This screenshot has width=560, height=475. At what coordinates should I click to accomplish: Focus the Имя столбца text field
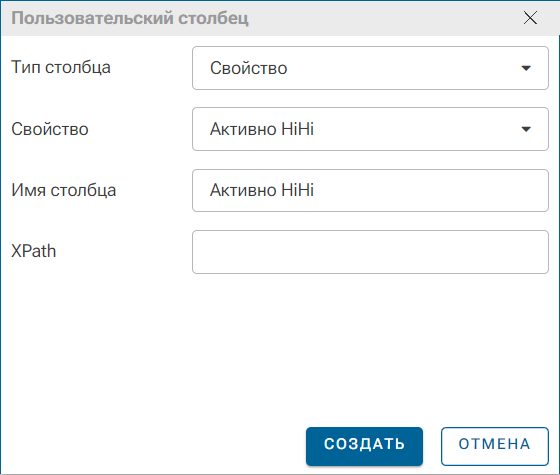pos(370,190)
